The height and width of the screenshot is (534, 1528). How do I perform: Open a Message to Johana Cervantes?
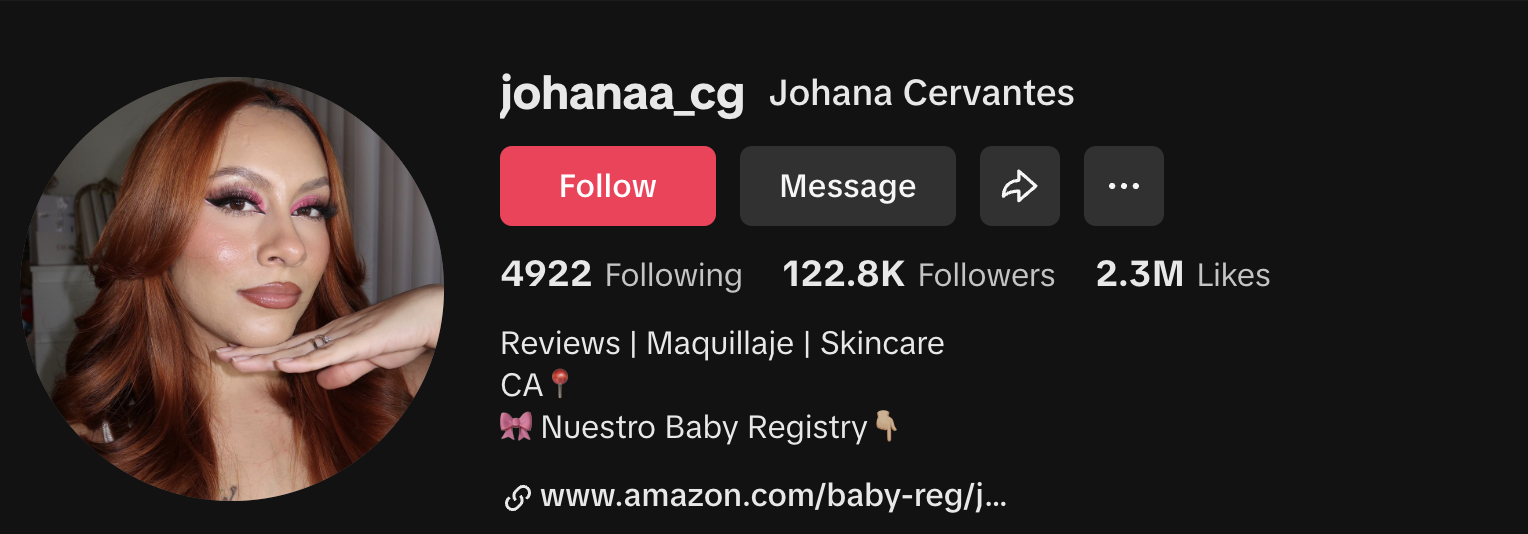click(x=848, y=186)
